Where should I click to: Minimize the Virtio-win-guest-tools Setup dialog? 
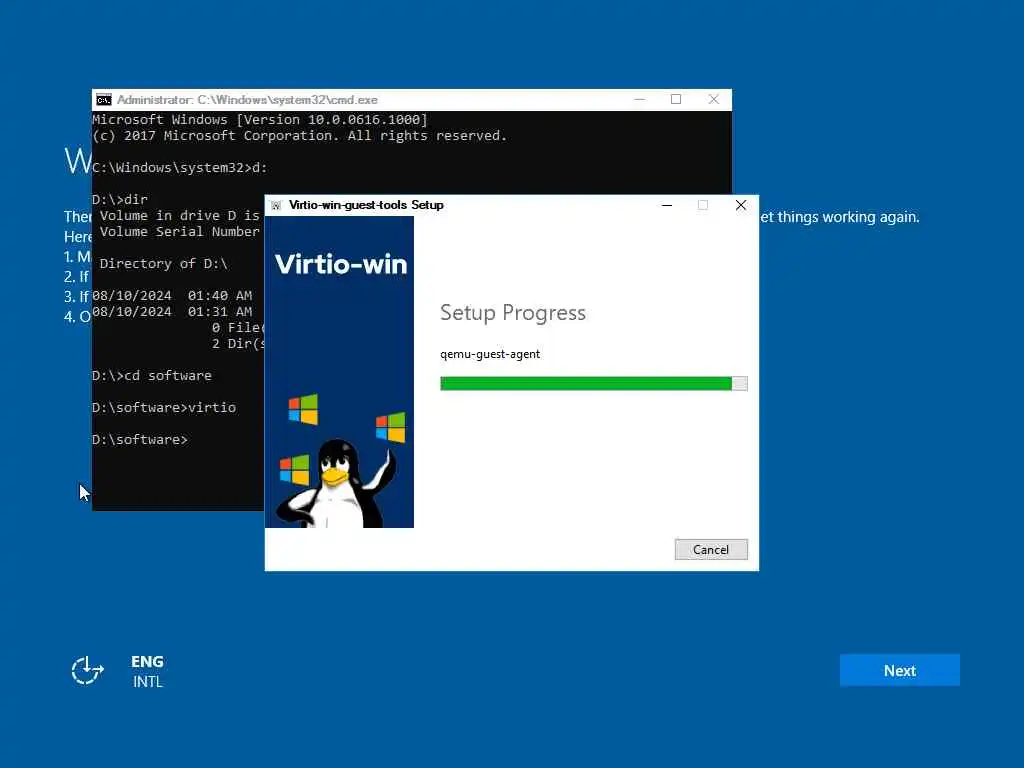(x=667, y=205)
